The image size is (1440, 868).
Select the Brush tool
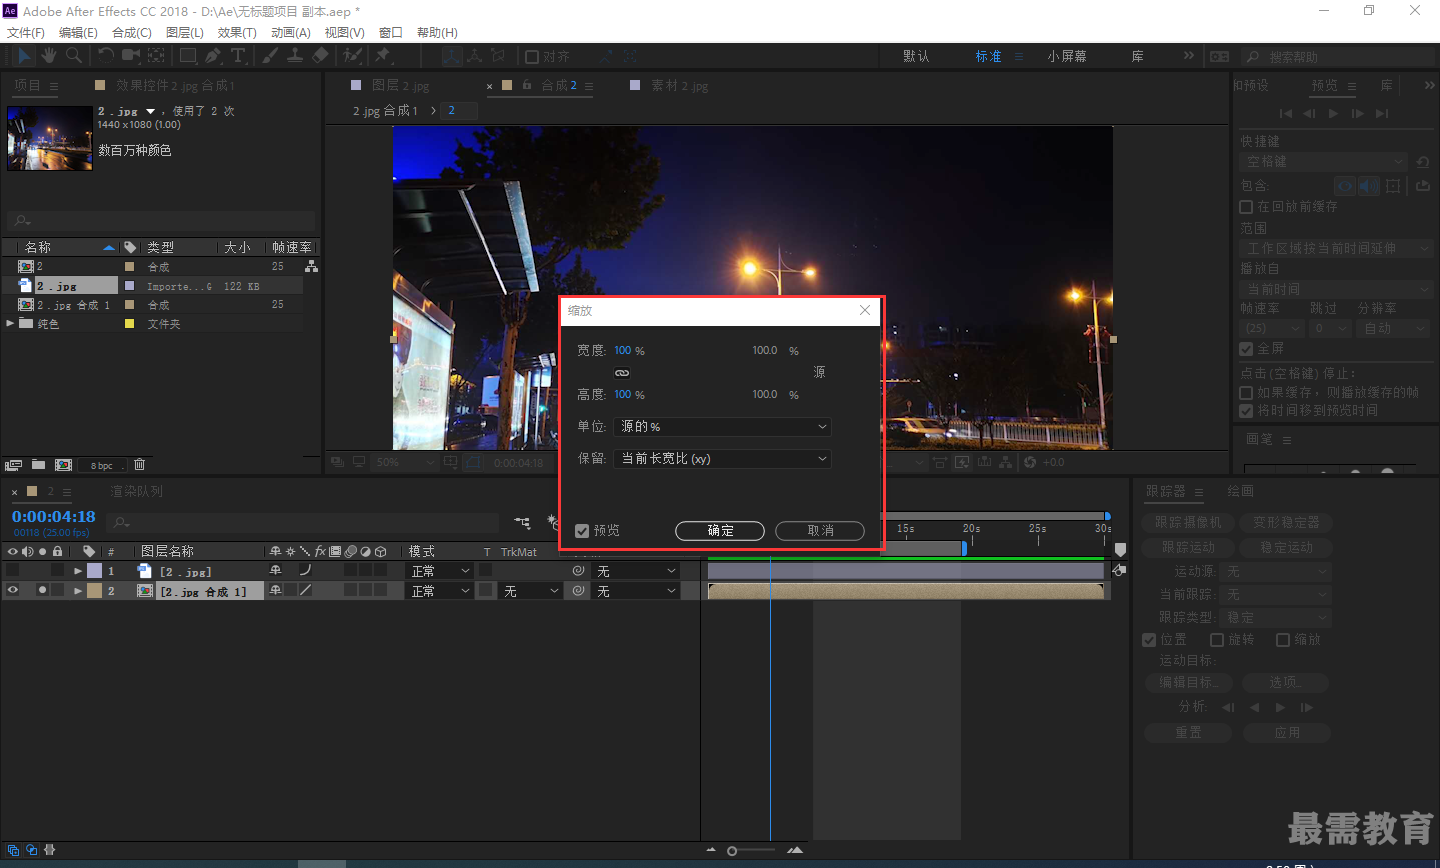(270, 56)
